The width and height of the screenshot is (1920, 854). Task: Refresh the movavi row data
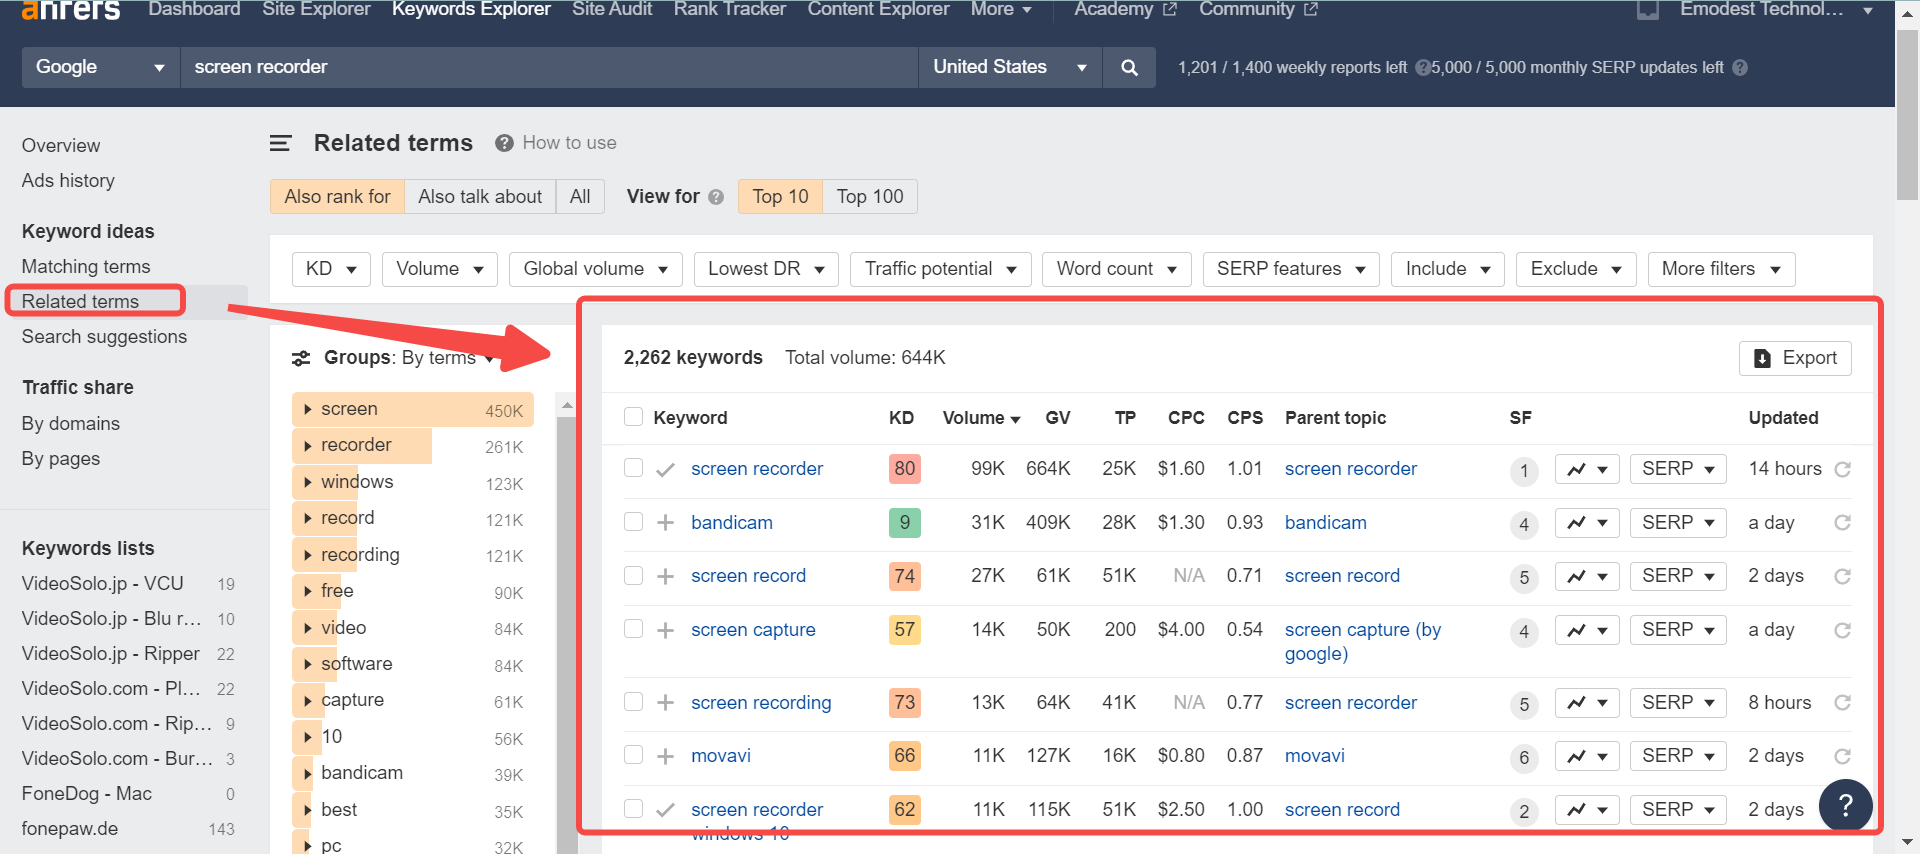point(1843,756)
